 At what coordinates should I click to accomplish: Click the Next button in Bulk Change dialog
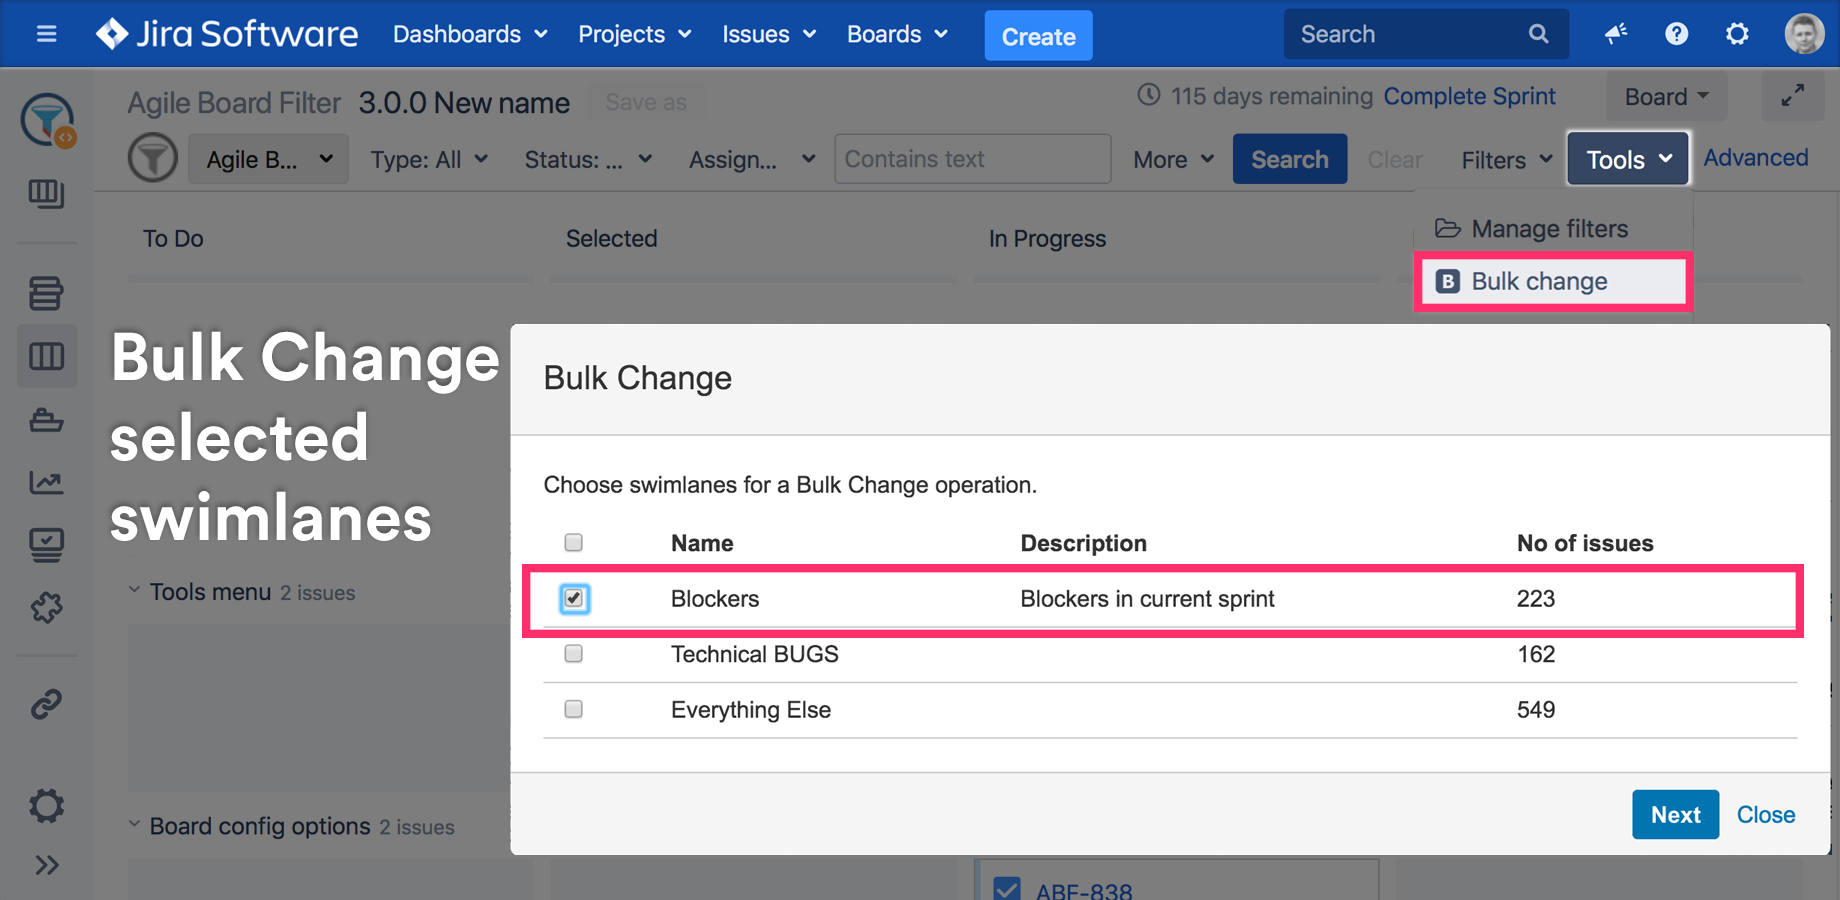(x=1675, y=814)
